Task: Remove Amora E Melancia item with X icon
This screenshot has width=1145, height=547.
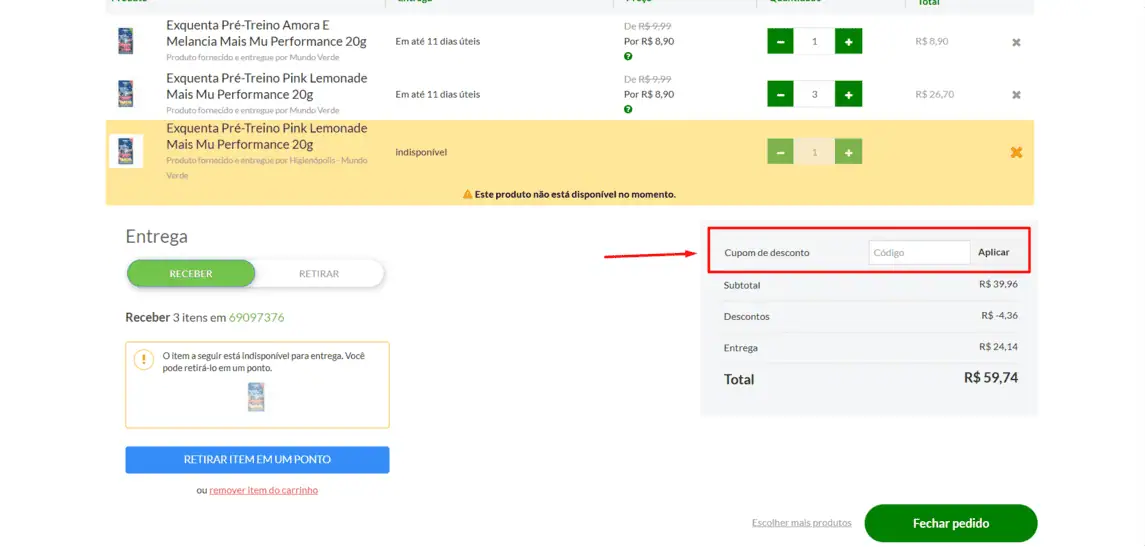Action: pyautogui.click(x=1016, y=42)
